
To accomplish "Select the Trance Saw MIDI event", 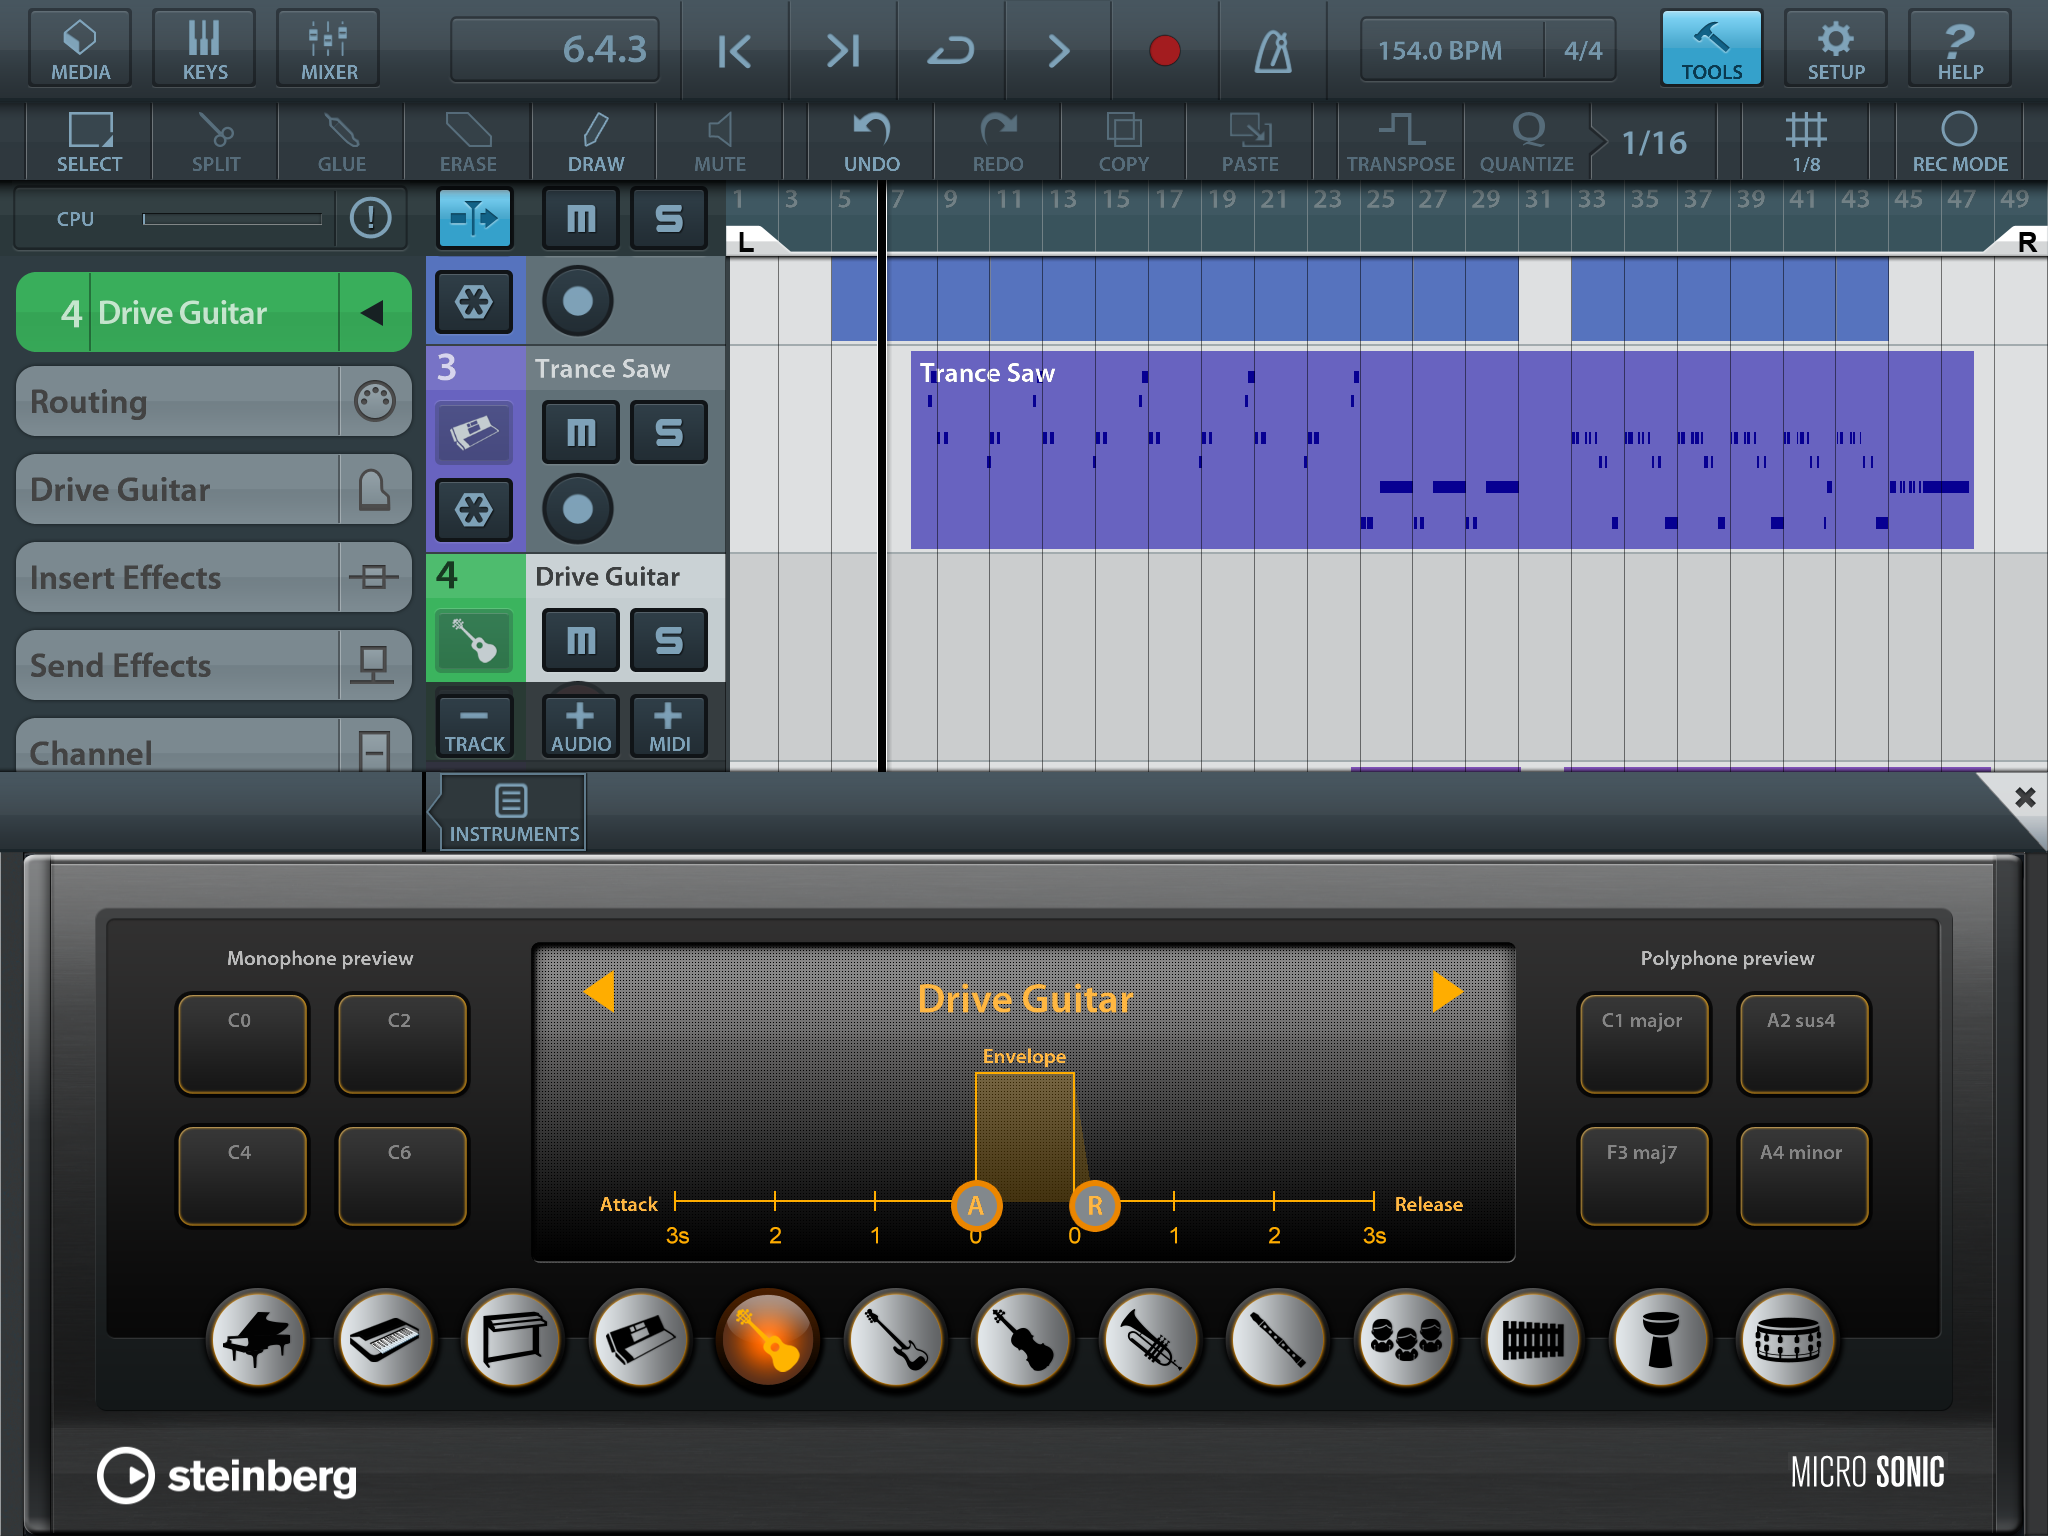I will [x=1442, y=449].
